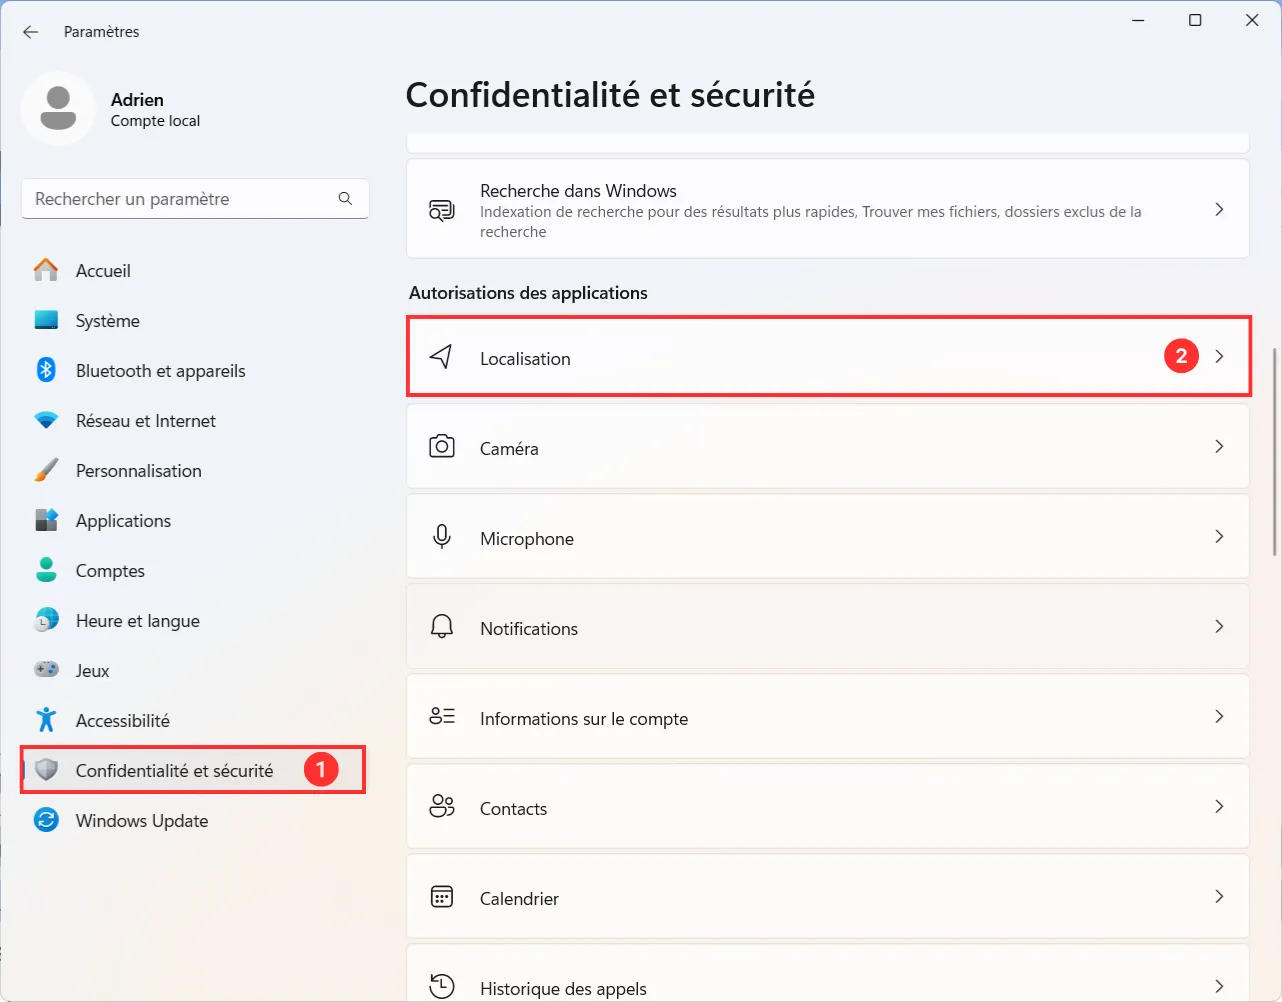Open Contacts via its chevron
The width and height of the screenshot is (1282, 1002).
tap(1219, 806)
